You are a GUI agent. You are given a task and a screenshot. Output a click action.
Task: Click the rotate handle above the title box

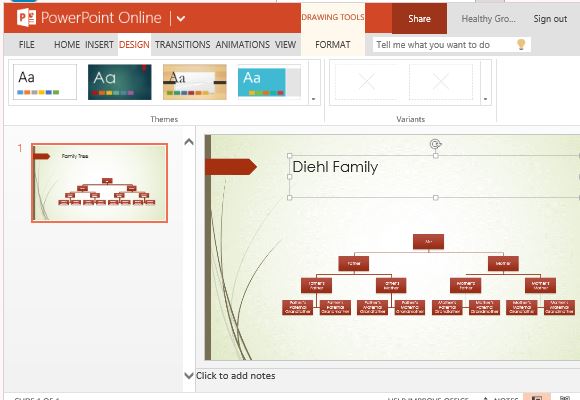pyautogui.click(x=435, y=144)
